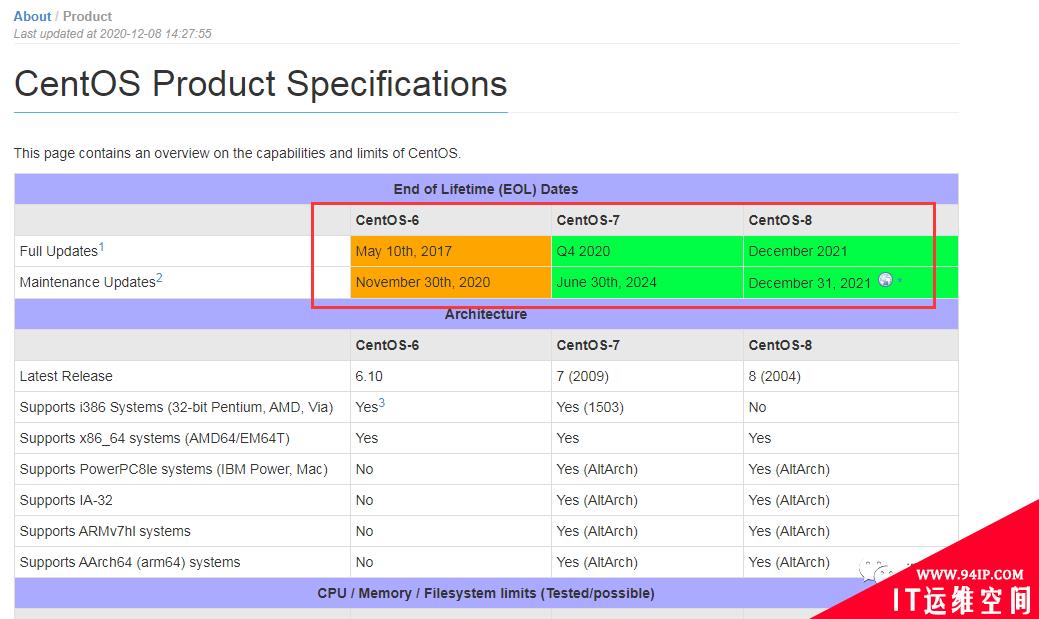Click CentOS-7 Yes (AltArch) in AArch64 row
Image resolution: width=1039 pixels, height=619 pixels.
597,563
